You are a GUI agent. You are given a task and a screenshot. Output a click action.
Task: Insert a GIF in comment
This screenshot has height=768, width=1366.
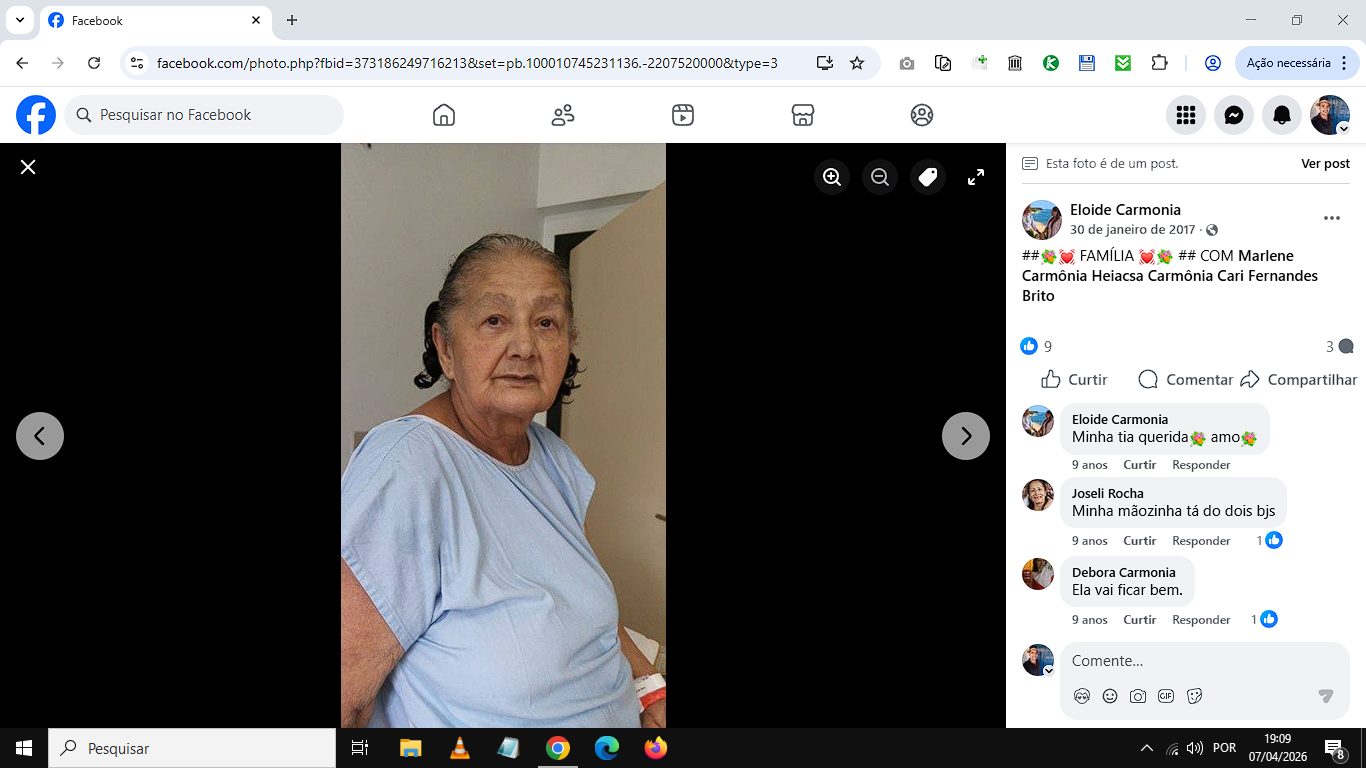pyautogui.click(x=1166, y=696)
